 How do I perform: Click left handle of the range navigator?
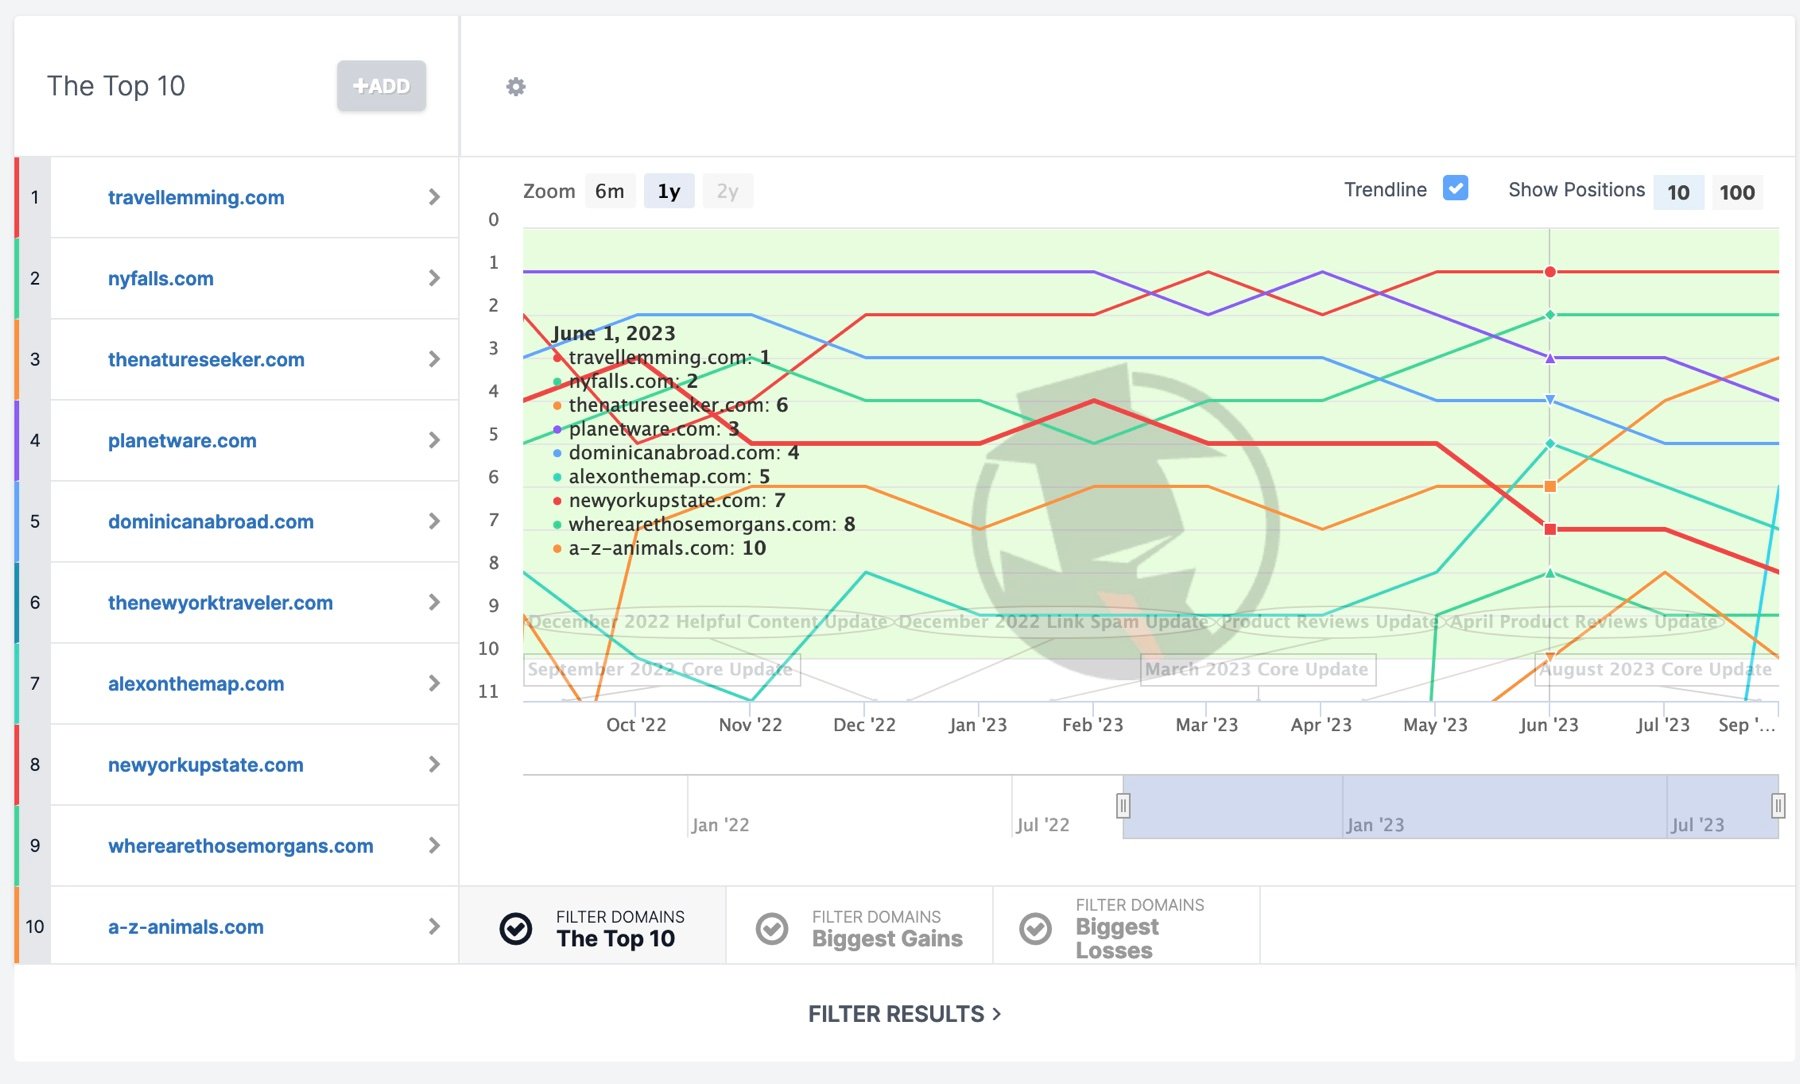coord(1123,805)
